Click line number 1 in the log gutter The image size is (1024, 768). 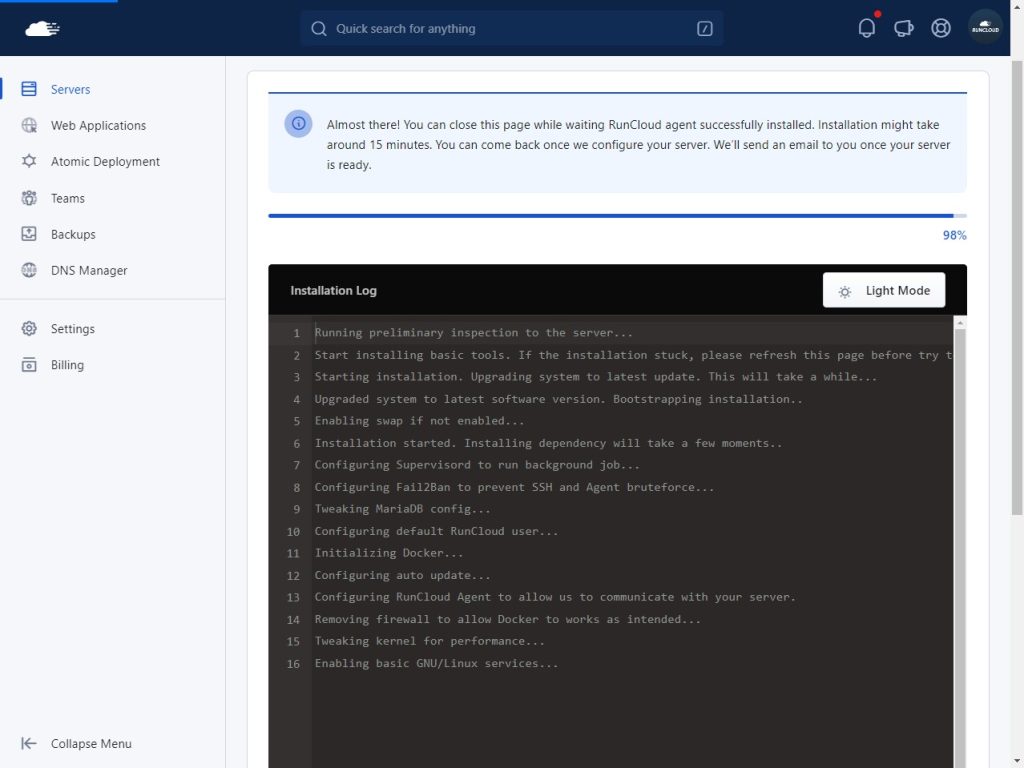tap(296, 333)
